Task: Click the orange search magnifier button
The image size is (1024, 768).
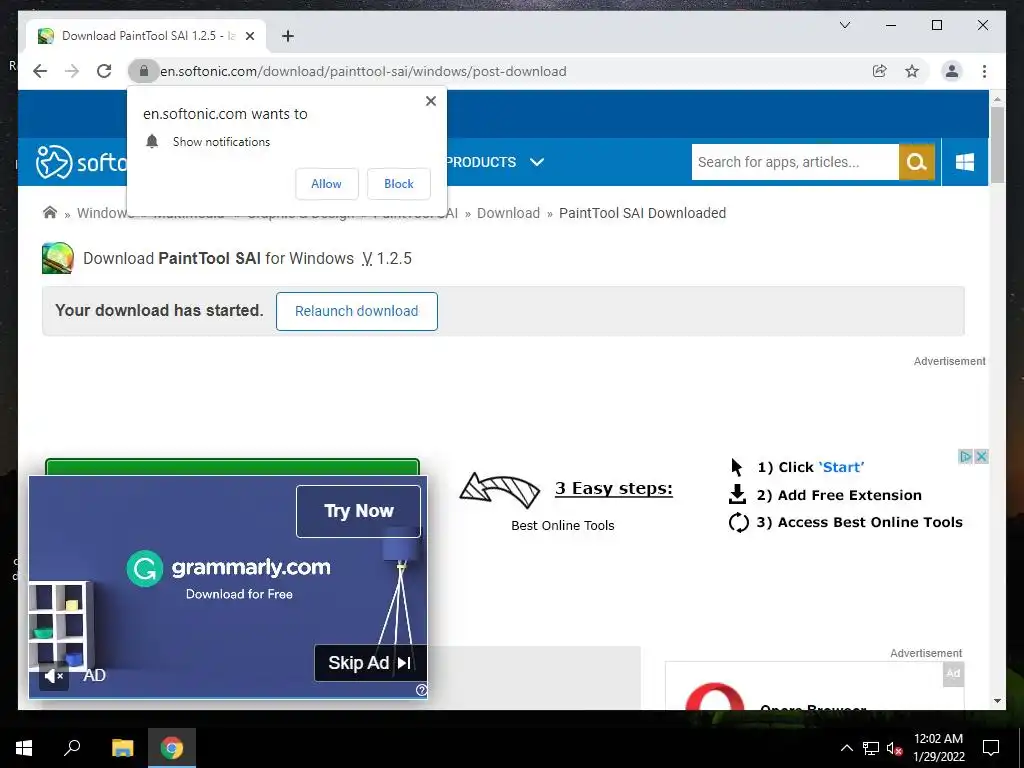Action: click(x=917, y=162)
